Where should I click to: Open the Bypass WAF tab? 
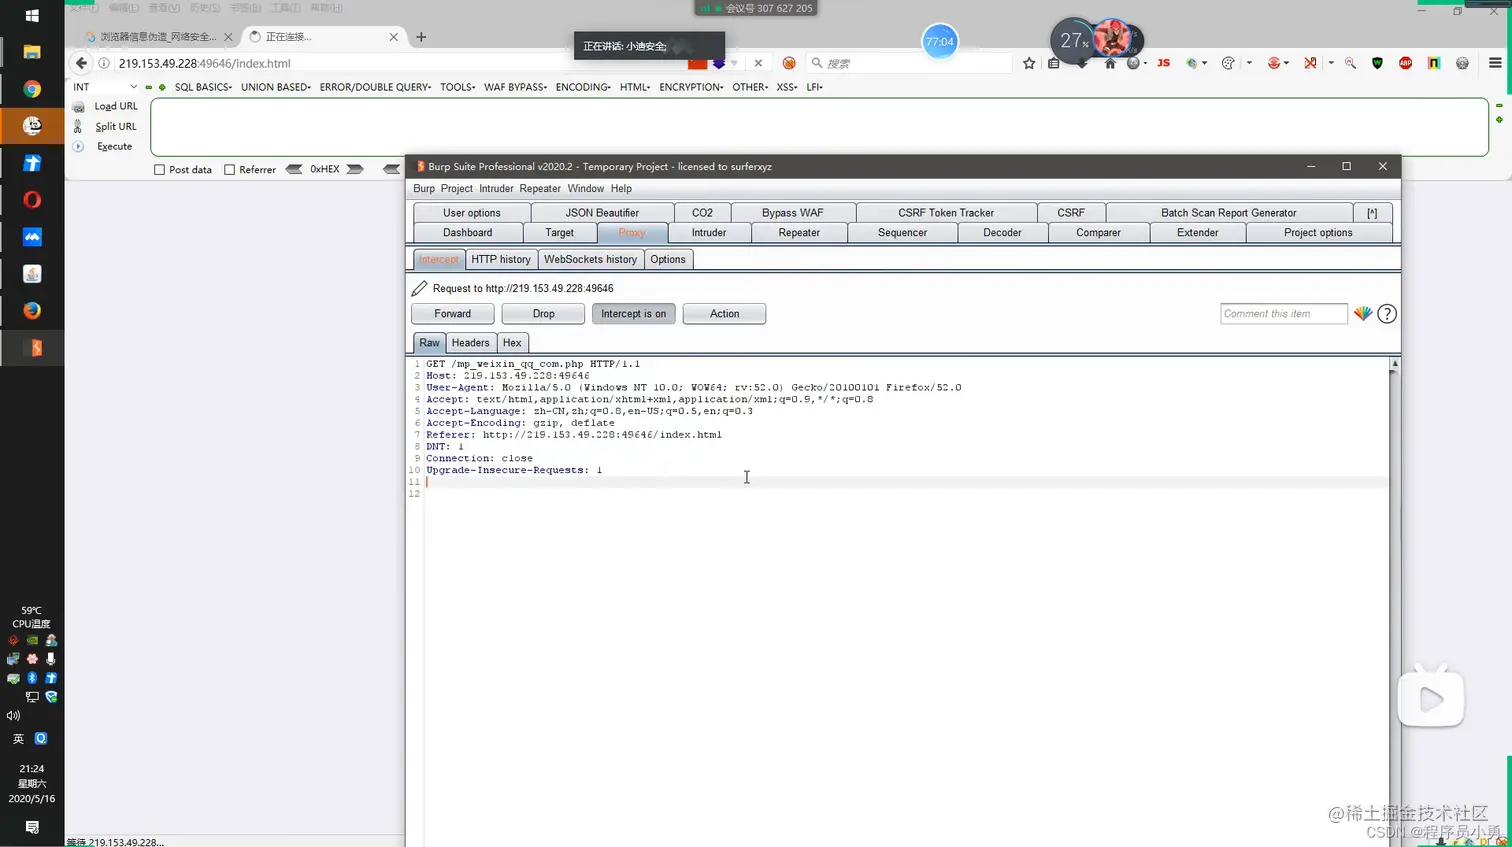click(793, 213)
